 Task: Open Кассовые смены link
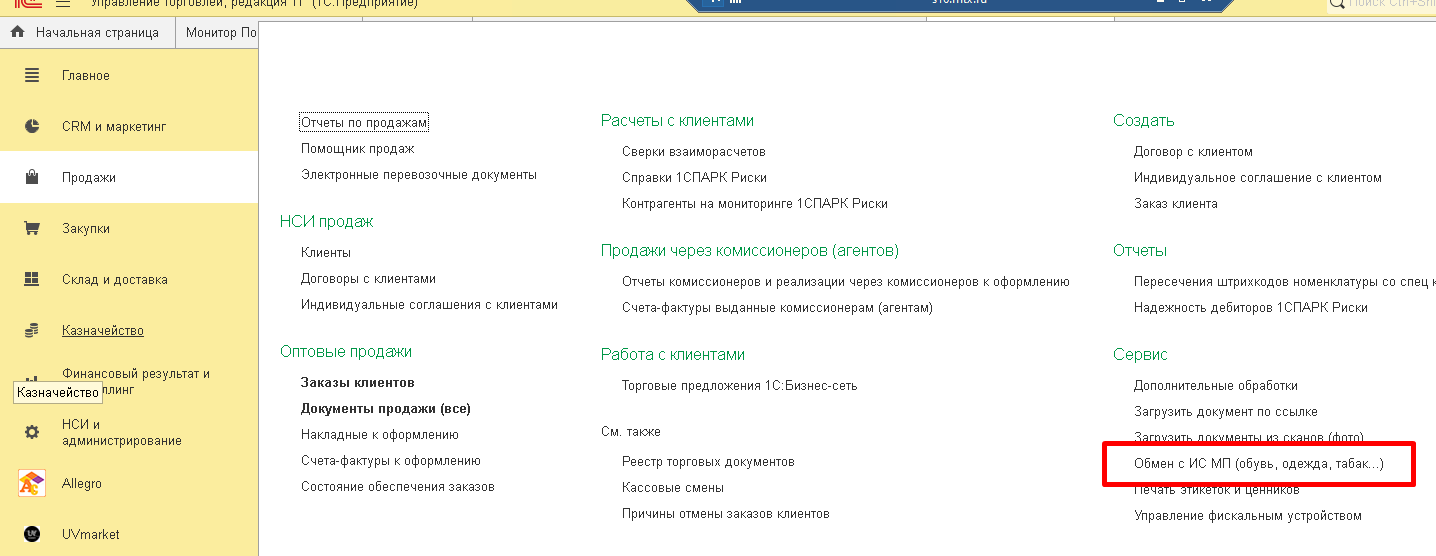coord(673,487)
